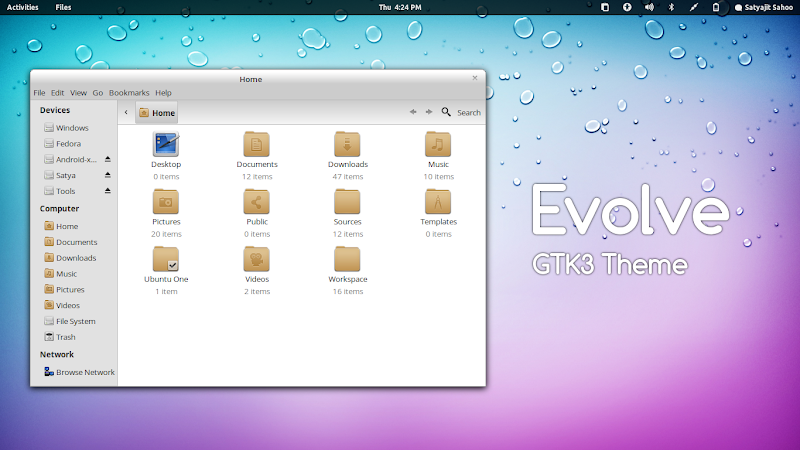
Task: Click the accessibility icon in top bar
Action: coord(627,7)
